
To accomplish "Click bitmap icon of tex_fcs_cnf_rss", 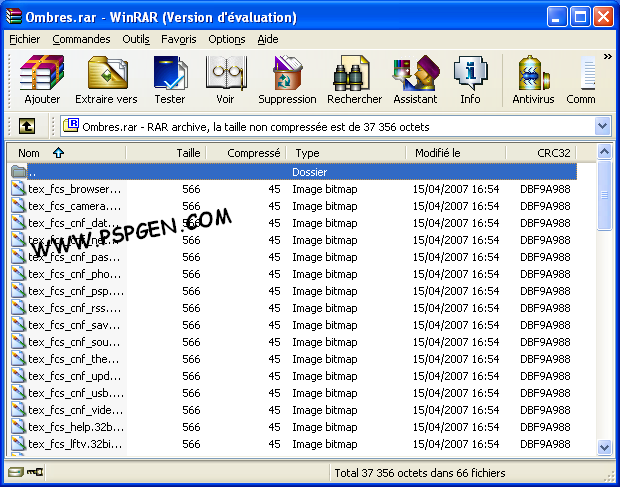I will click(18, 308).
